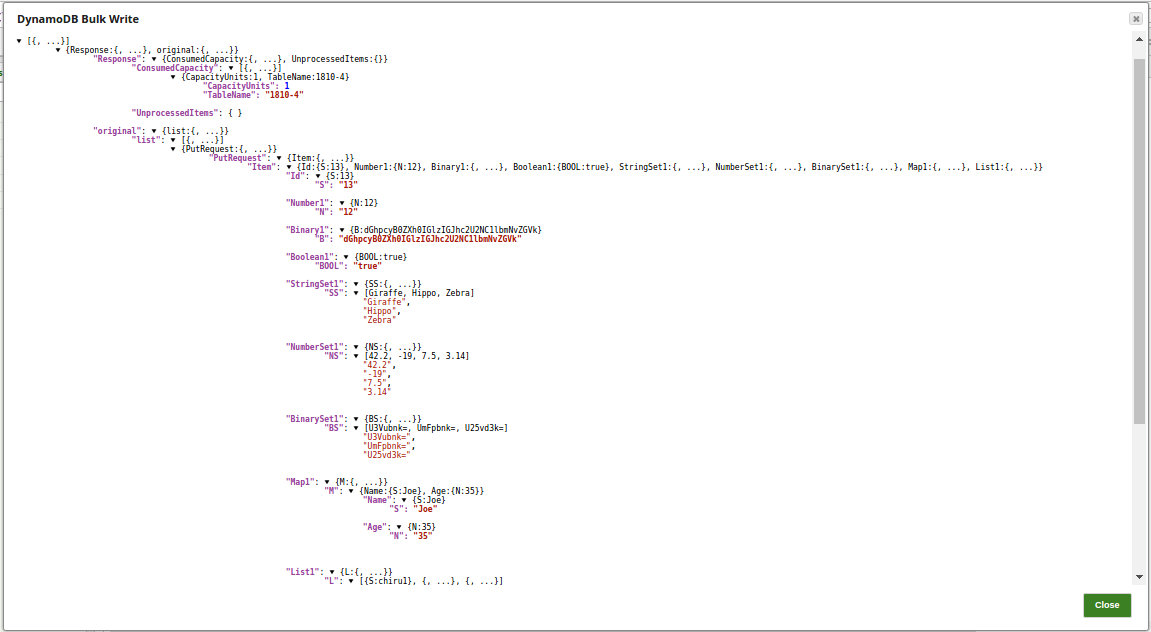The width and height of the screenshot is (1151, 632).
Task: Select the "13" Id string value
Action: pos(348,185)
